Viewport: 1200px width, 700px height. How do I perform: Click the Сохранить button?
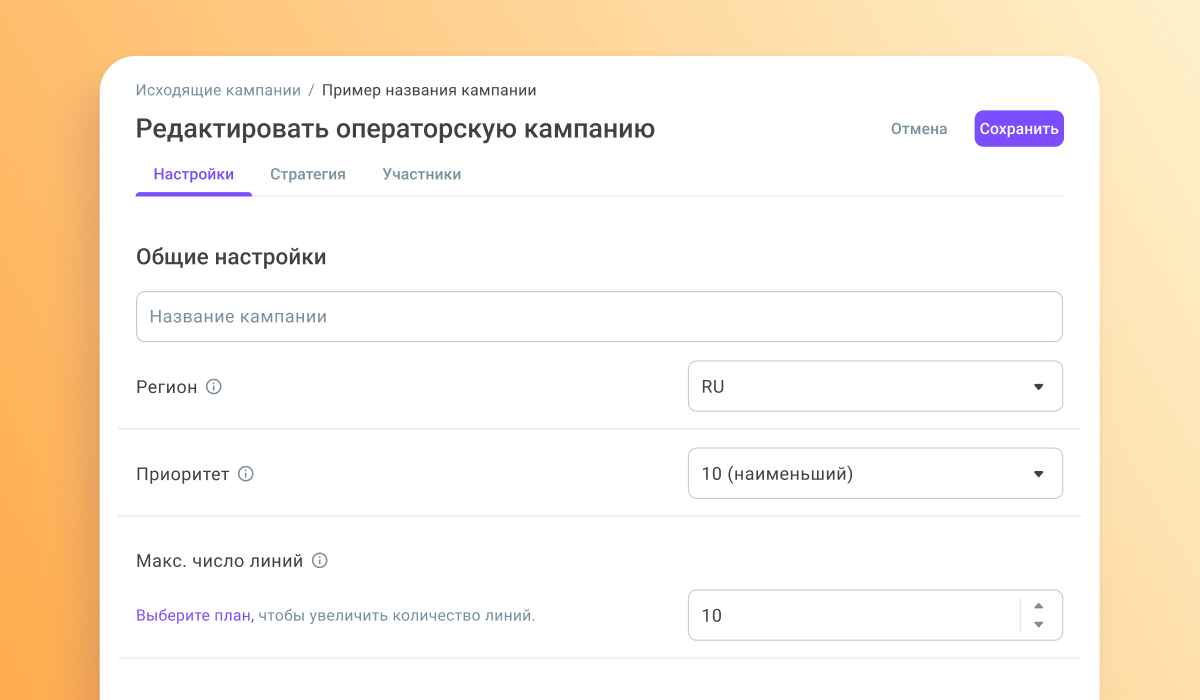pos(1019,129)
